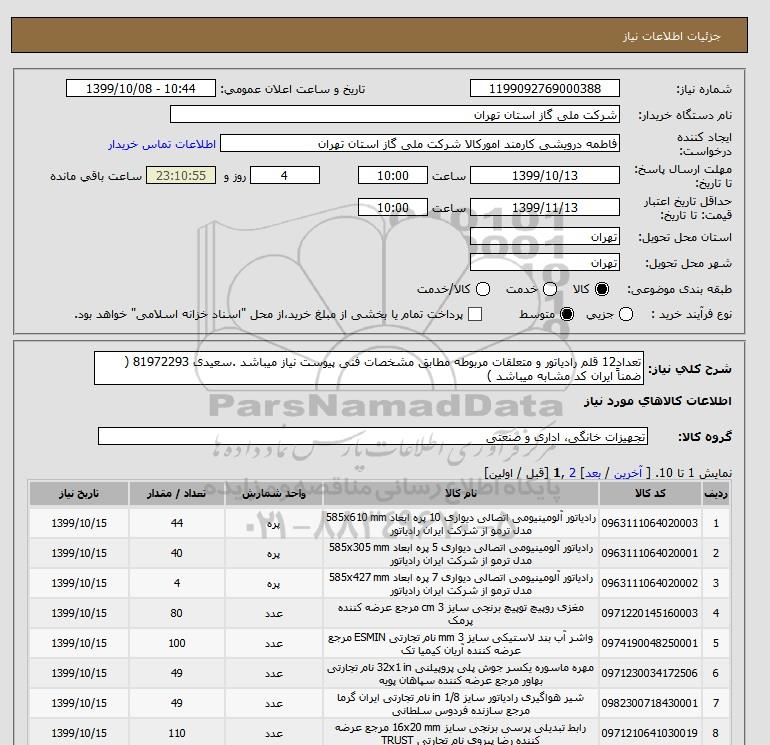Choose the جزیی purchase type radio
770x745 pixels.
pos(626,314)
